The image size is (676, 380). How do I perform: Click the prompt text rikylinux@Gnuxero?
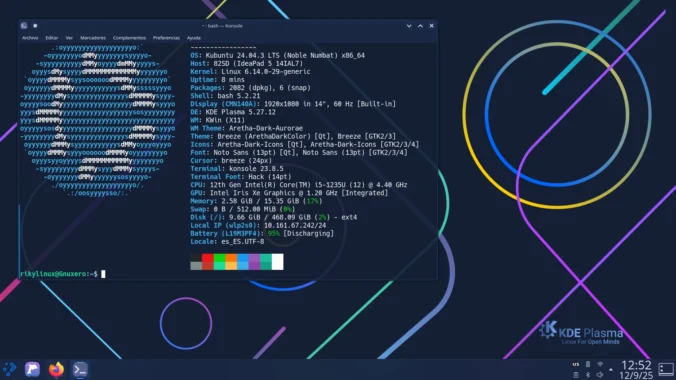pos(53,274)
